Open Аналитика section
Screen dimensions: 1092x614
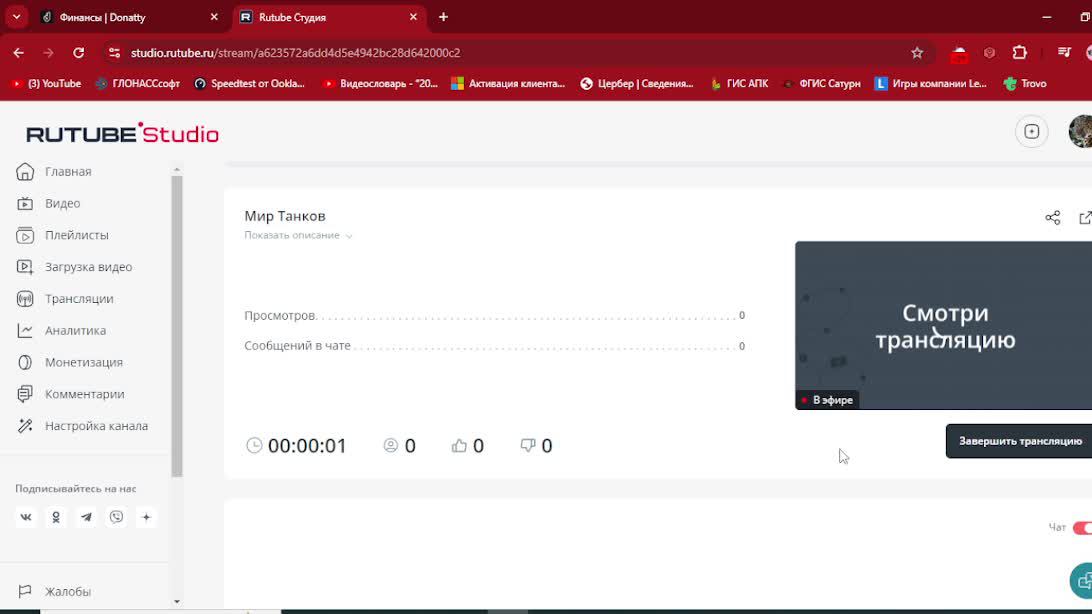(75, 331)
